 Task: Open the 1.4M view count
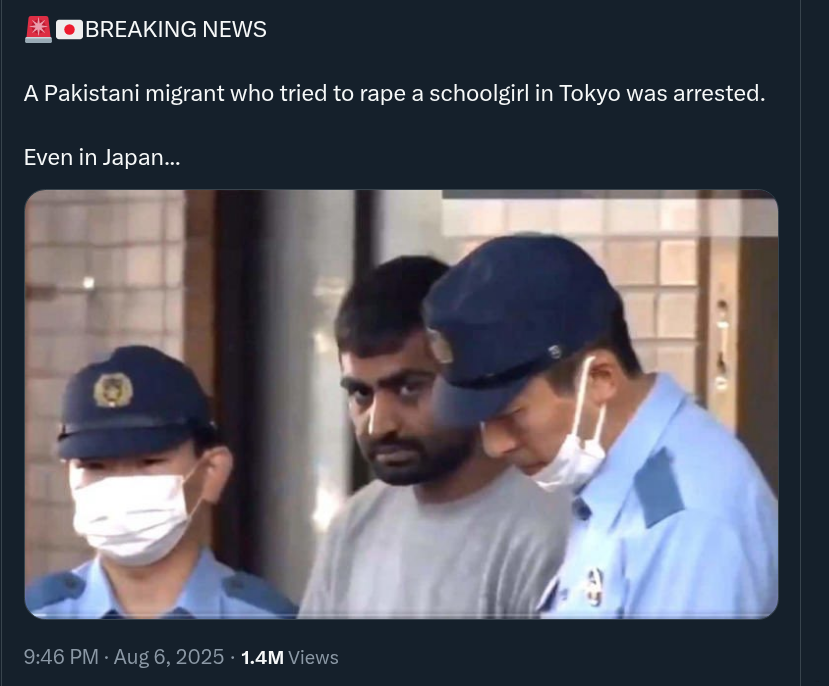pyautogui.click(x=262, y=657)
